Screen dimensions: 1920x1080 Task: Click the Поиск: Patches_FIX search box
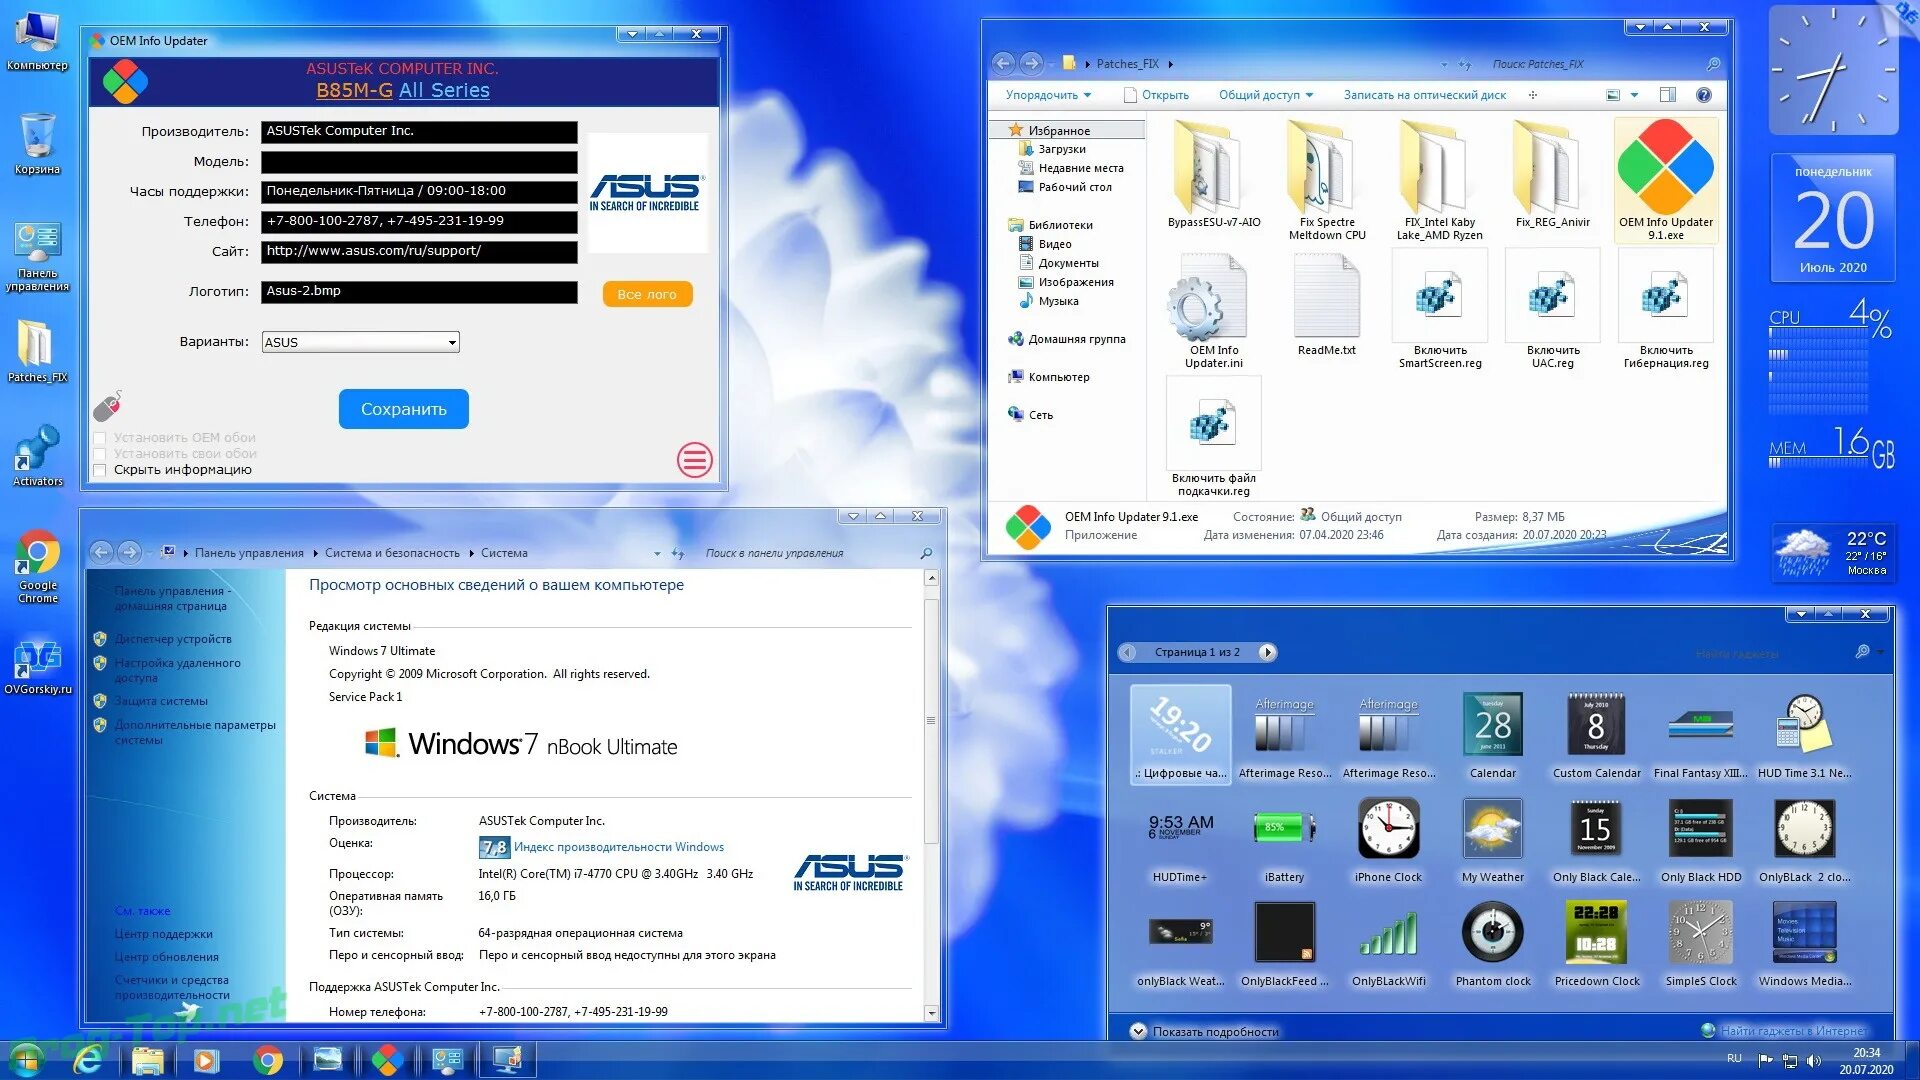point(1605,64)
